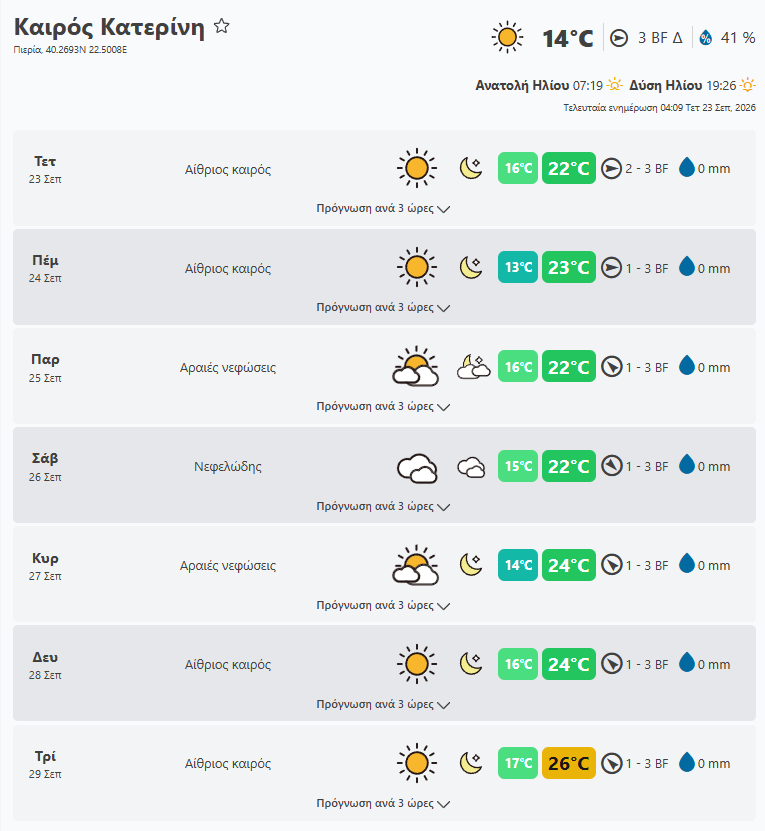This screenshot has height=831, width=765.
Task: Click the Αραιές νεφώσεις description for Παρ 25 Σεπ
Action: [228, 367]
